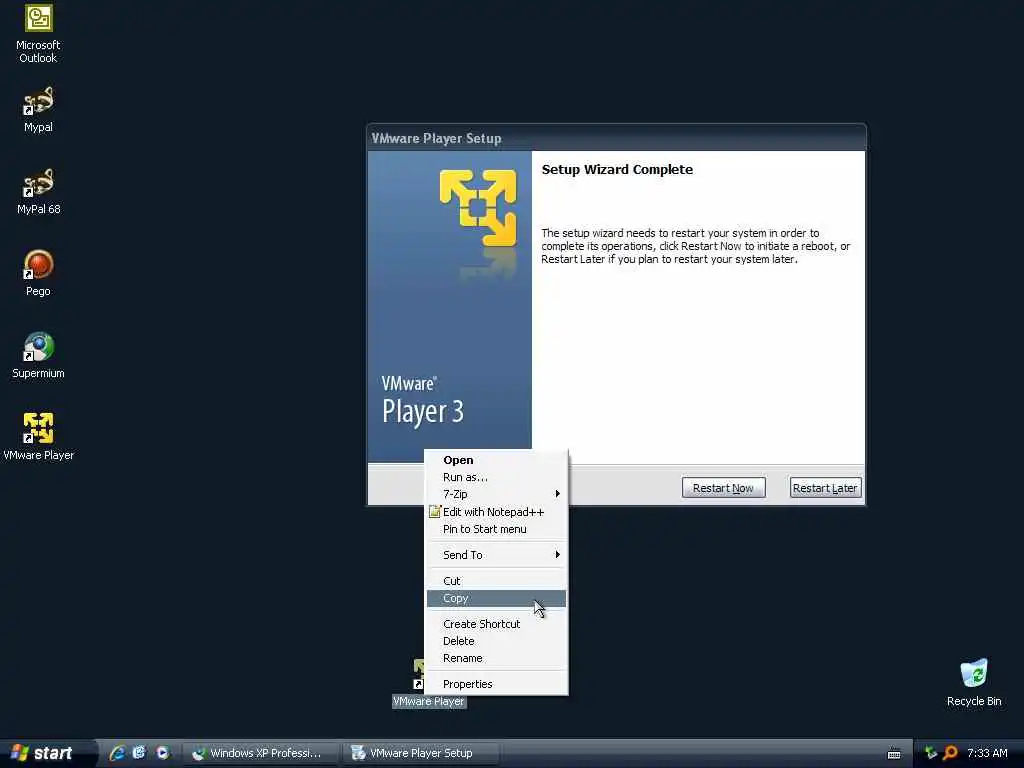Choose Create Shortcut in context menu
This screenshot has height=768, width=1024.
pyautogui.click(x=496, y=624)
